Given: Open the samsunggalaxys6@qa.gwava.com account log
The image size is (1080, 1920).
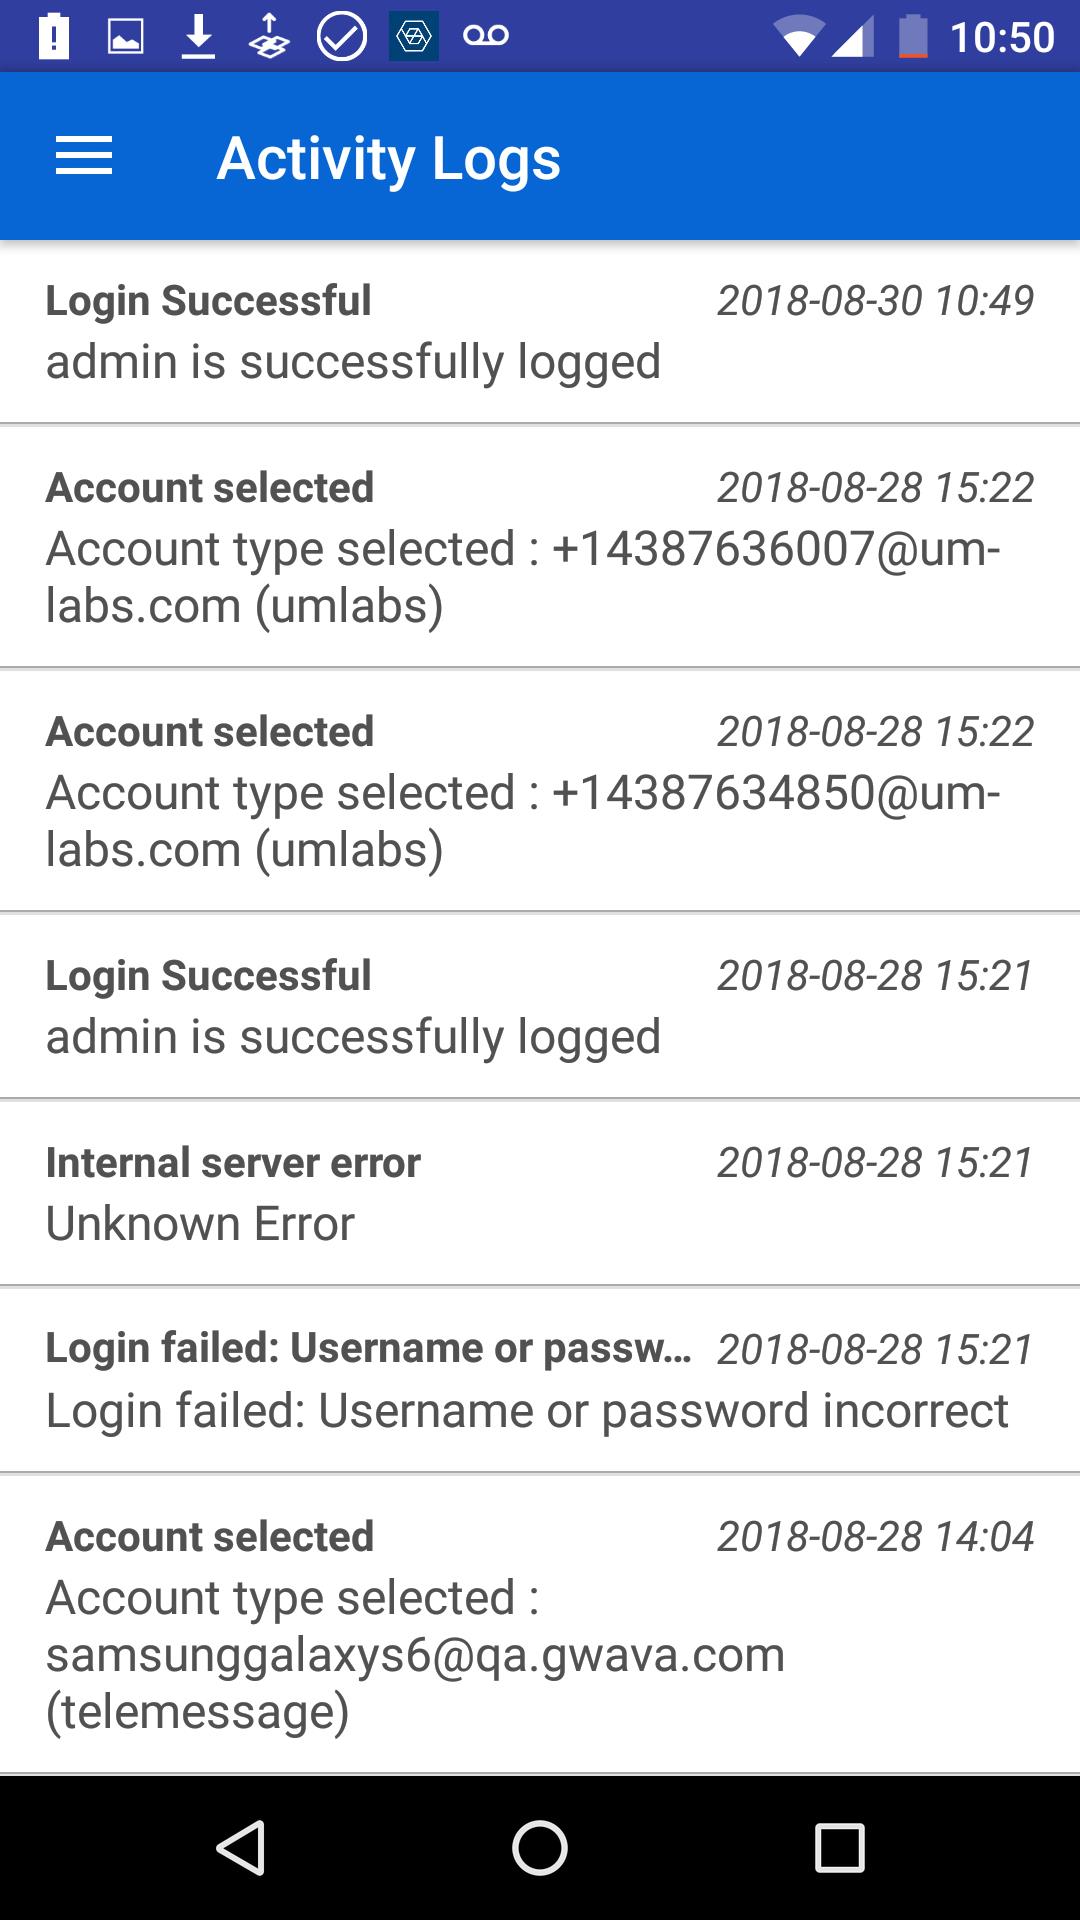Looking at the screenshot, I should (540, 1624).
